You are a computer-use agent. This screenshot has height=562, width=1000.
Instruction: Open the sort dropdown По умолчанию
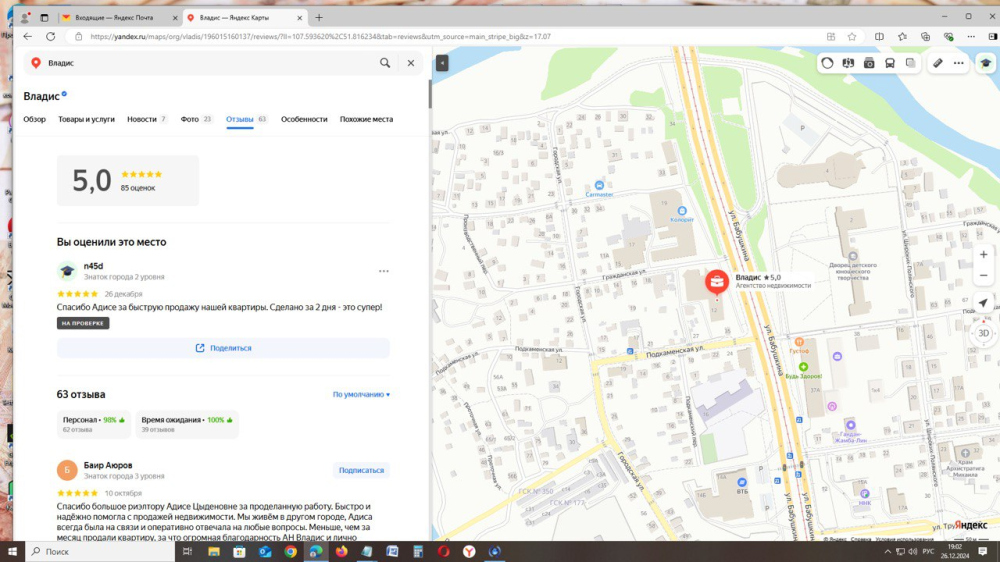tap(361, 394)
